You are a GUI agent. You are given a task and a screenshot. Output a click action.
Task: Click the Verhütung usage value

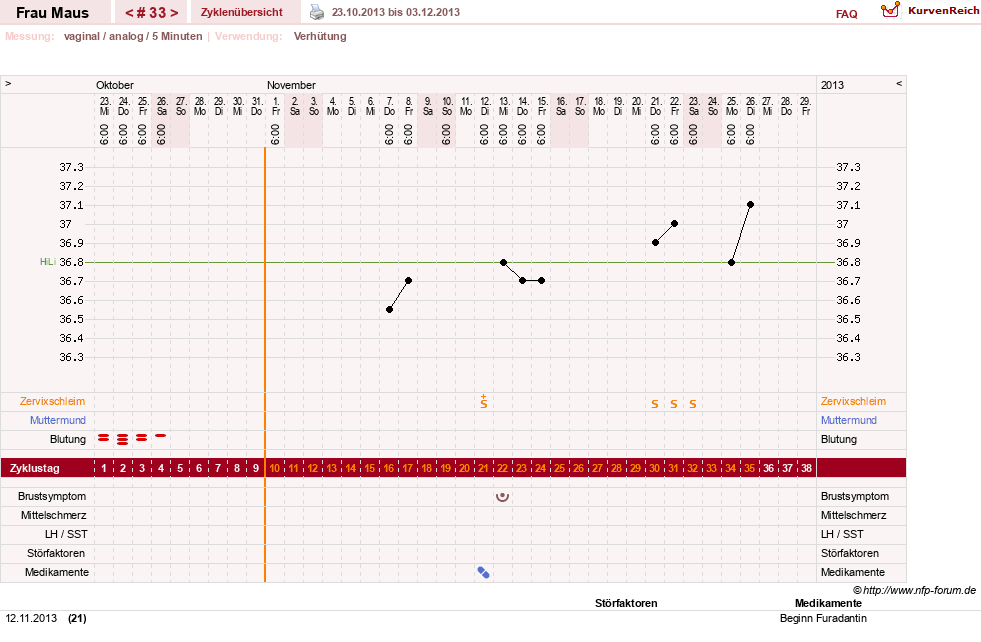[320, 36]
